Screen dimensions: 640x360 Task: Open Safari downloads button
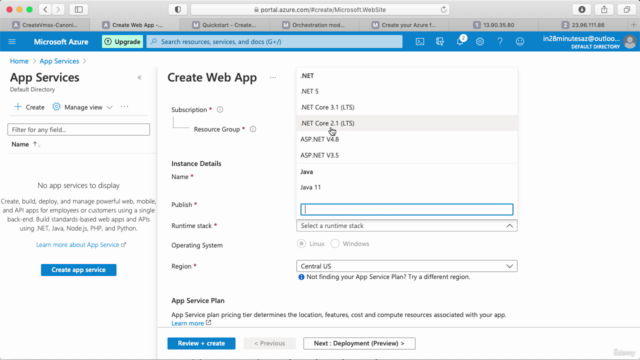click(x=582, y=9)
